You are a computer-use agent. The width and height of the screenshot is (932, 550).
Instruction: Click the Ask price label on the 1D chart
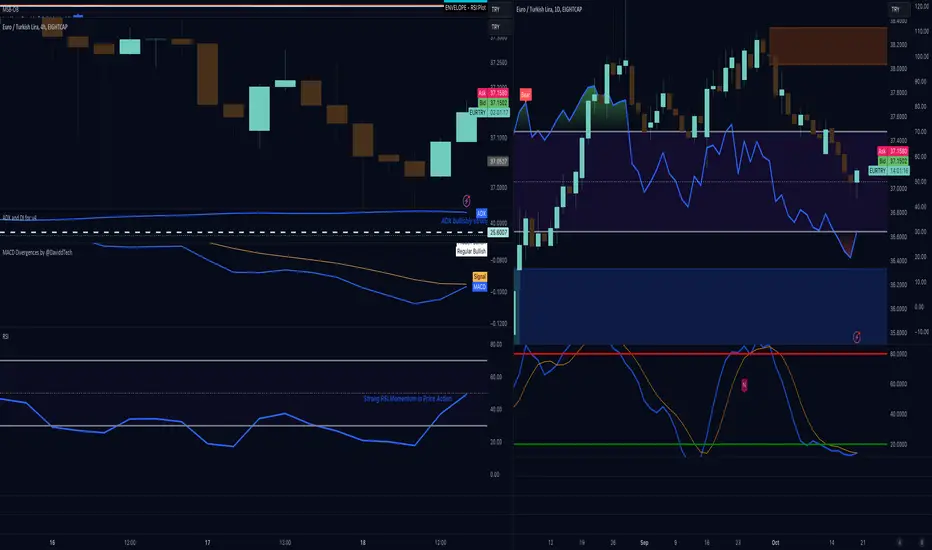click(x=893, y=151)
